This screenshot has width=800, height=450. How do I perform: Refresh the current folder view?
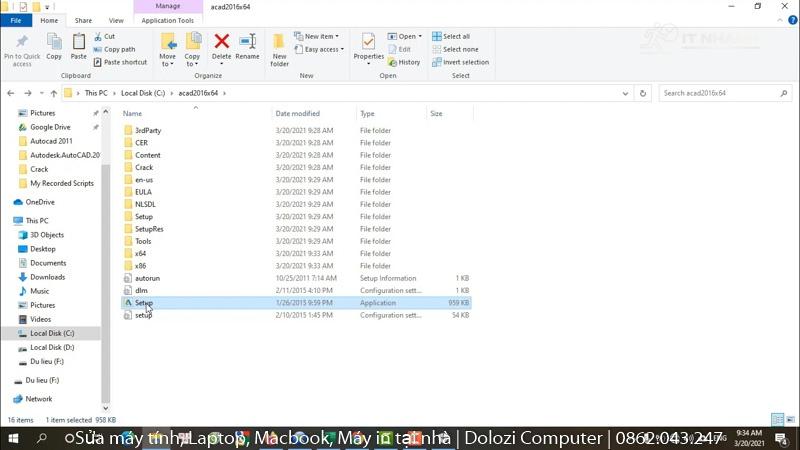pyautogui.click(x=643, y=93)
